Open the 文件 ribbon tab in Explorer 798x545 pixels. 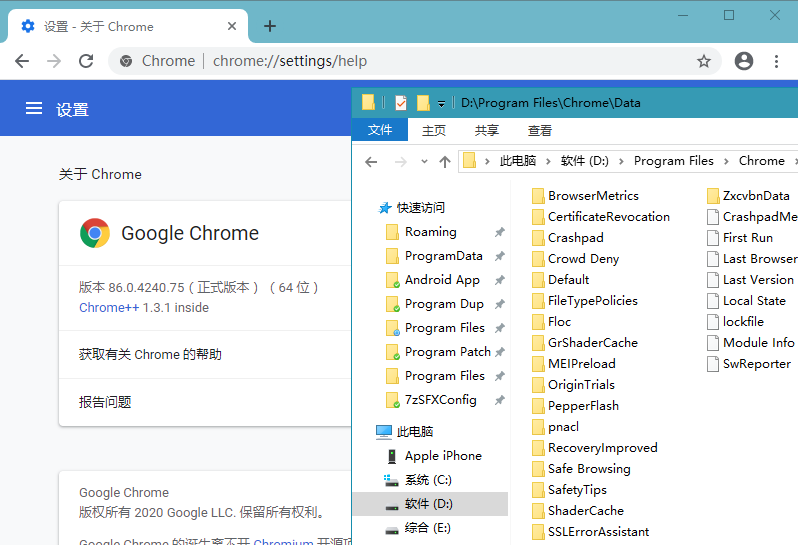(x=380, y=130)
